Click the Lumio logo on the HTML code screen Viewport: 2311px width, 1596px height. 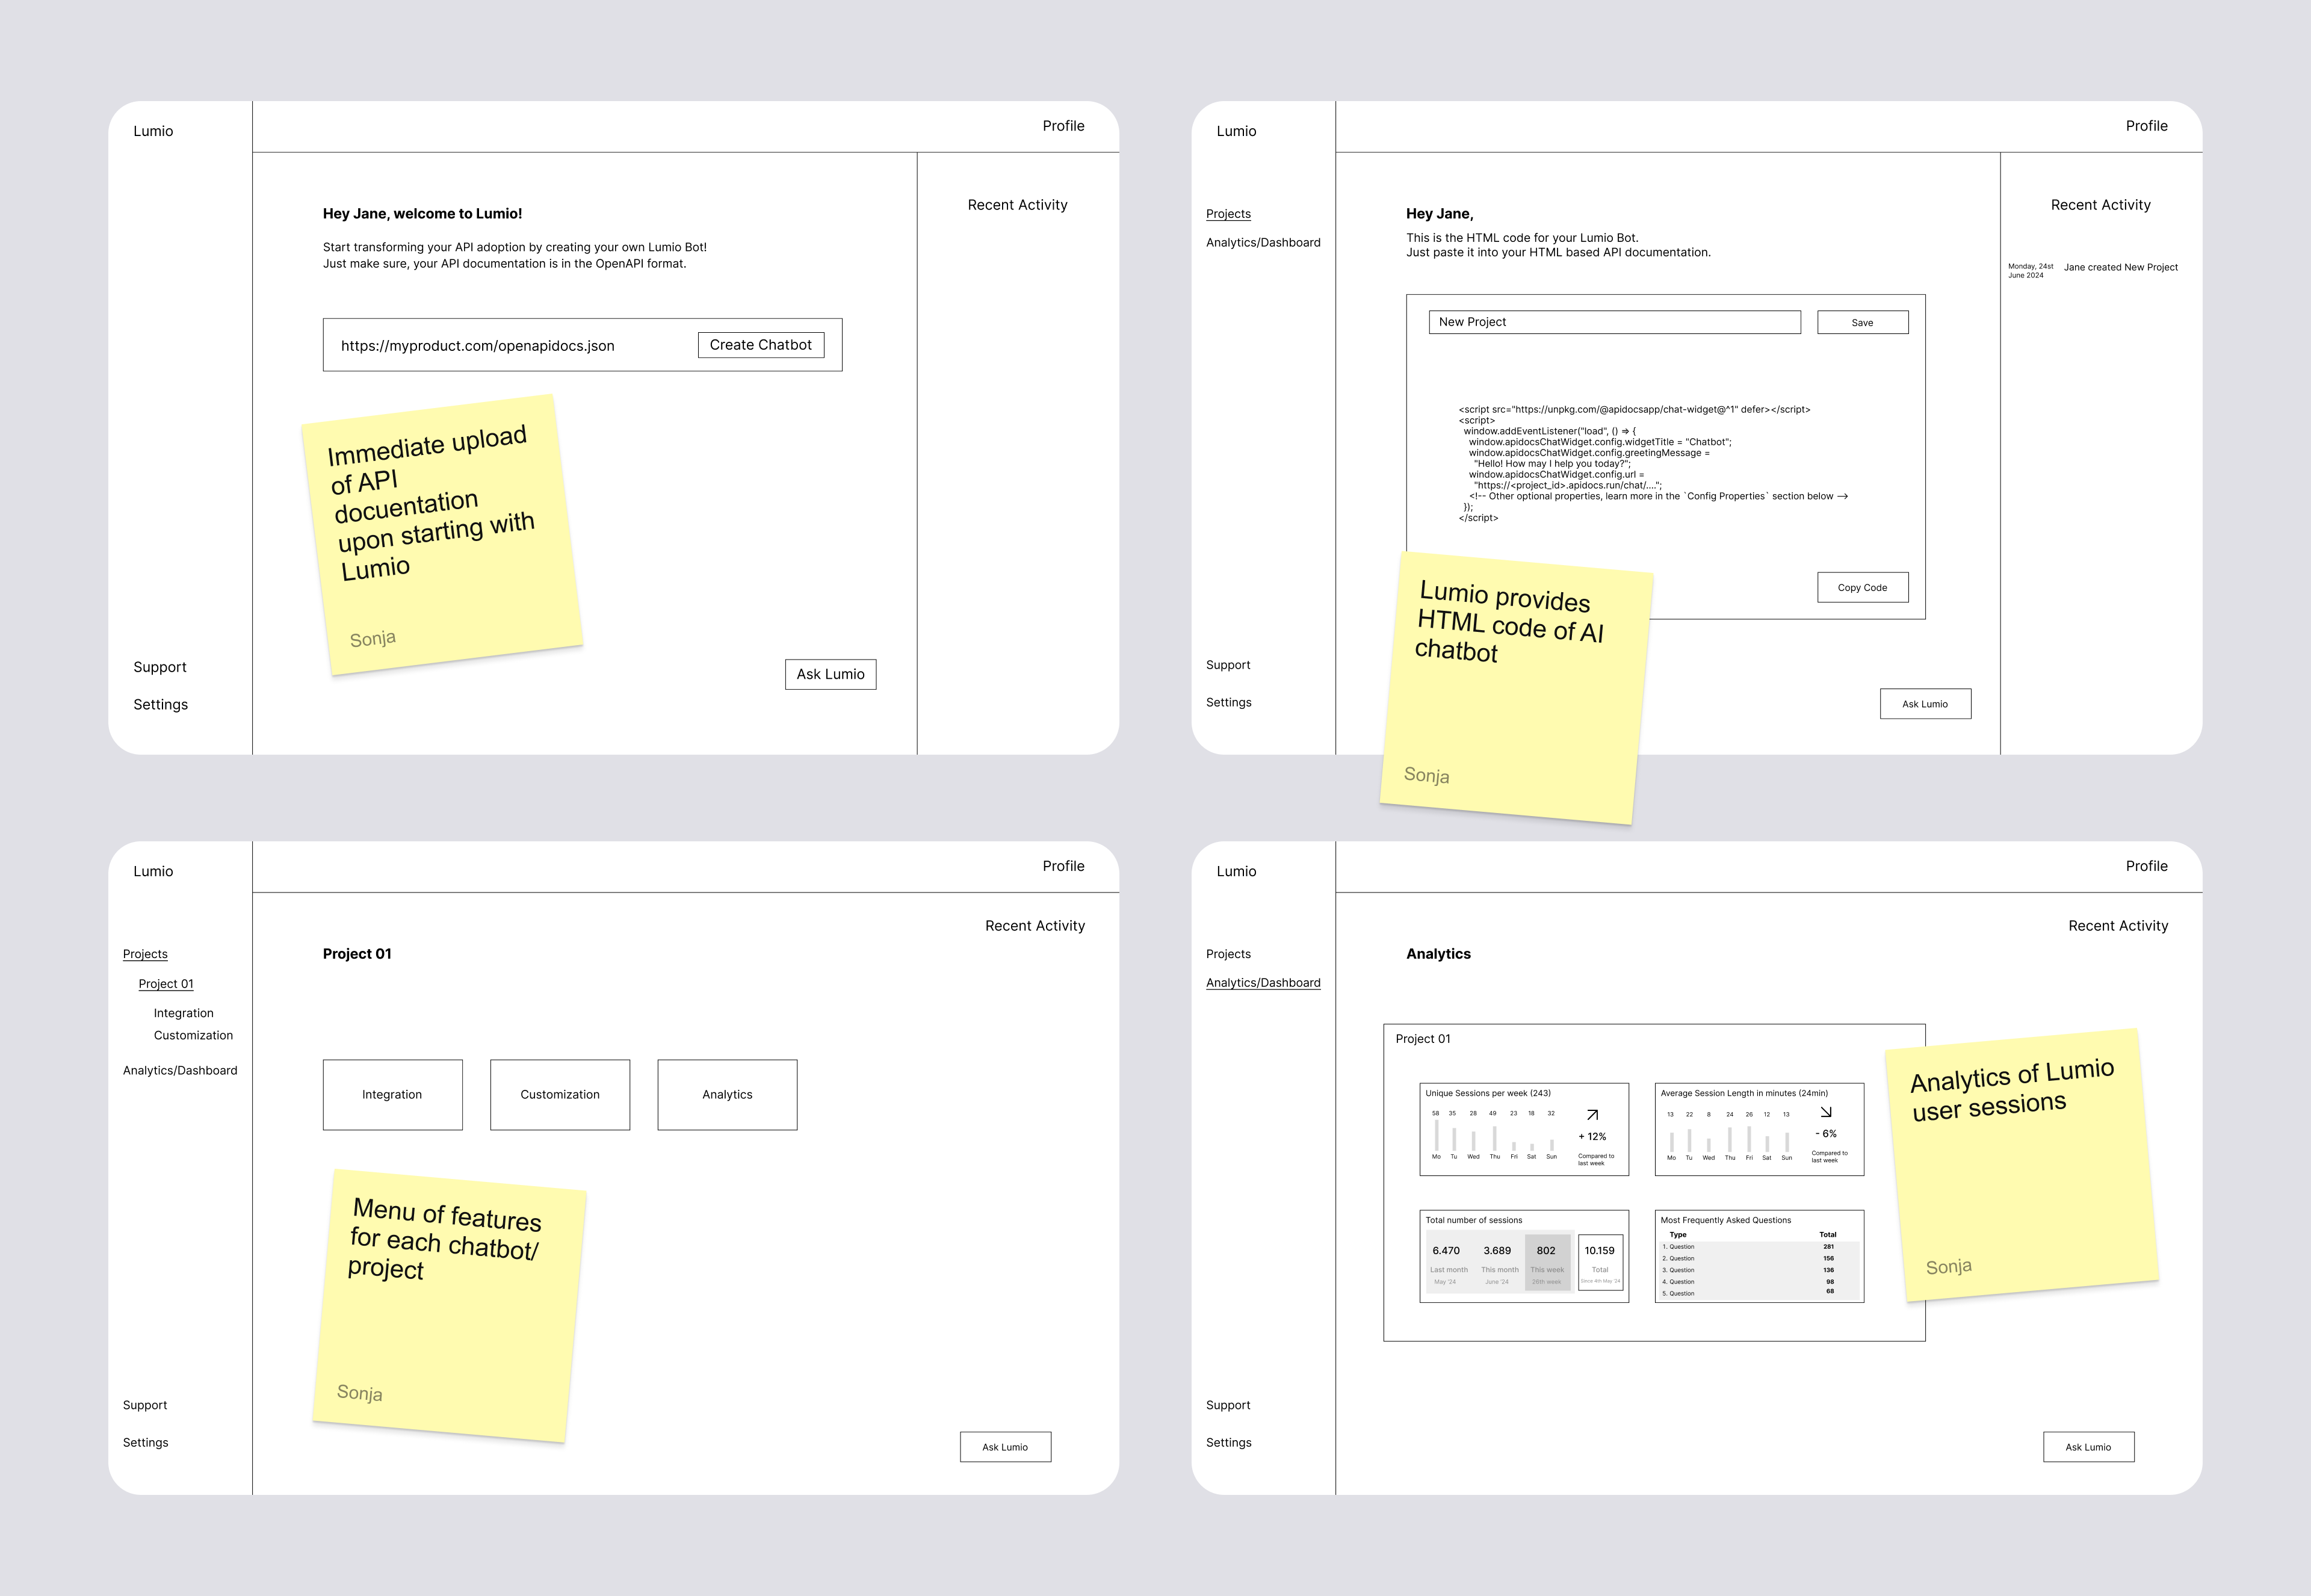click(1236, 131)
